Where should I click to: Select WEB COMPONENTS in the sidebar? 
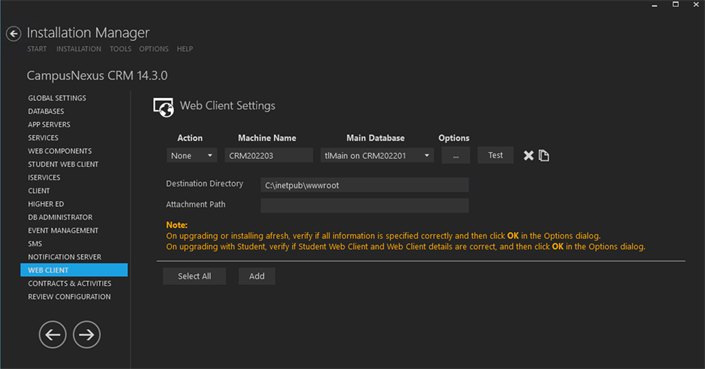(60, 151)
